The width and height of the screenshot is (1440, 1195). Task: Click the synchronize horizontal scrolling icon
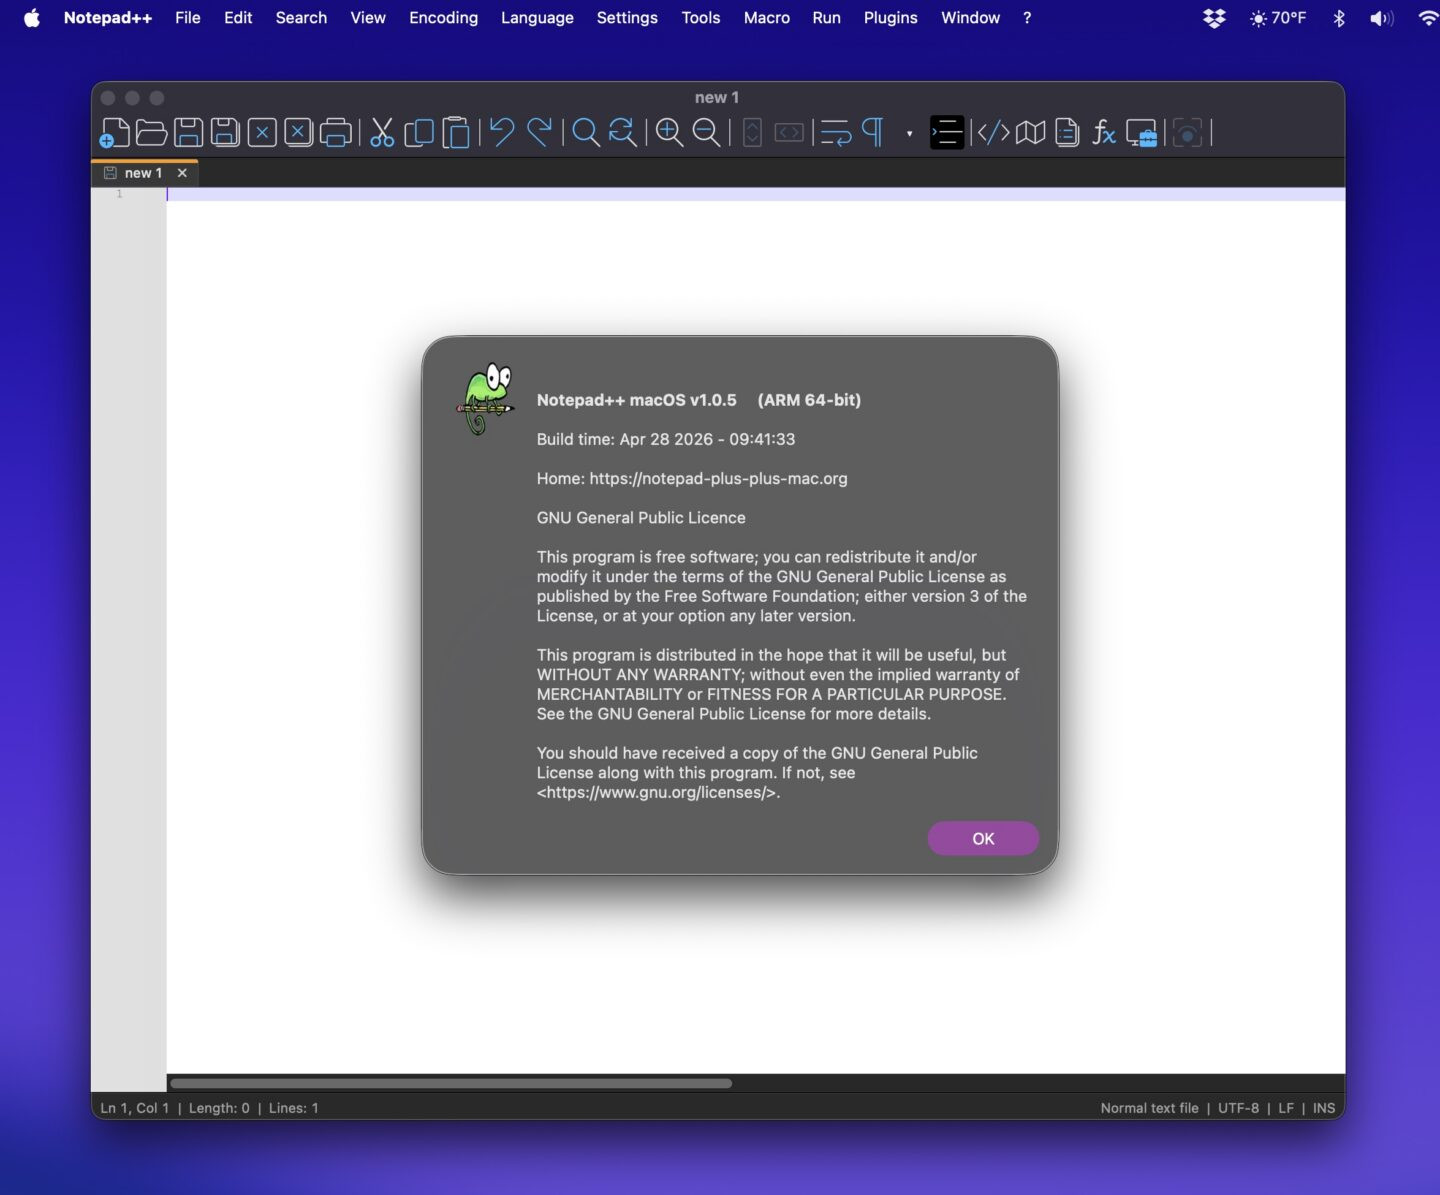tap(789, 133)
